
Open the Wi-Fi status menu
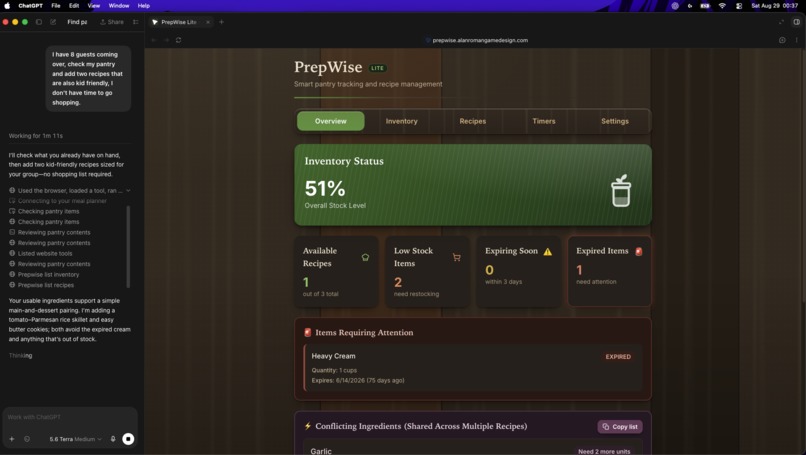click(x=722, y=6)
